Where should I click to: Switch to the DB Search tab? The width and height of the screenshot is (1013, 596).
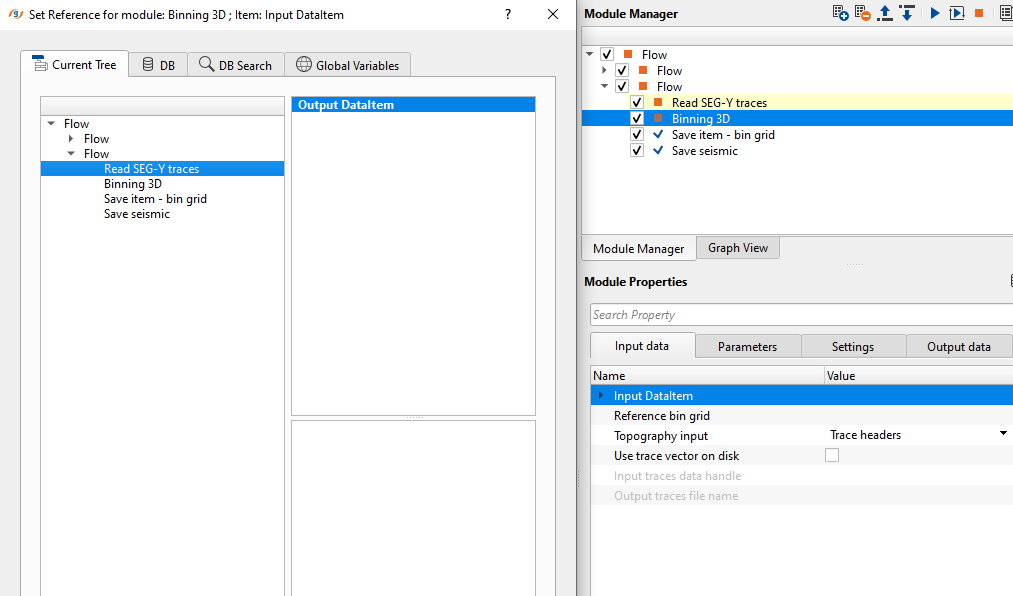pos(236,65)
